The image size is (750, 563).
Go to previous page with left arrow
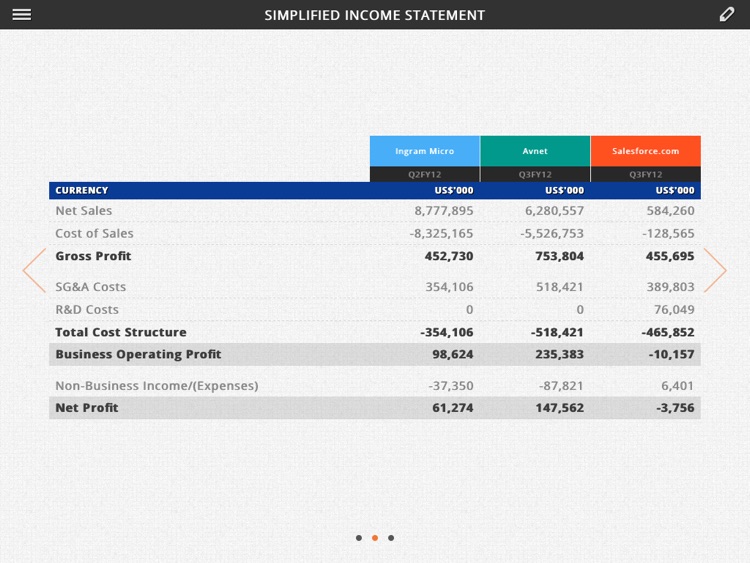(x=34, y=270)
